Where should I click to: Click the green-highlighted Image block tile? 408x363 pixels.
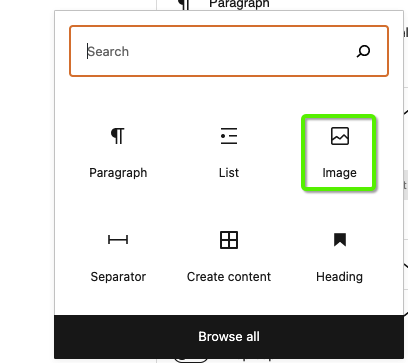339,153
